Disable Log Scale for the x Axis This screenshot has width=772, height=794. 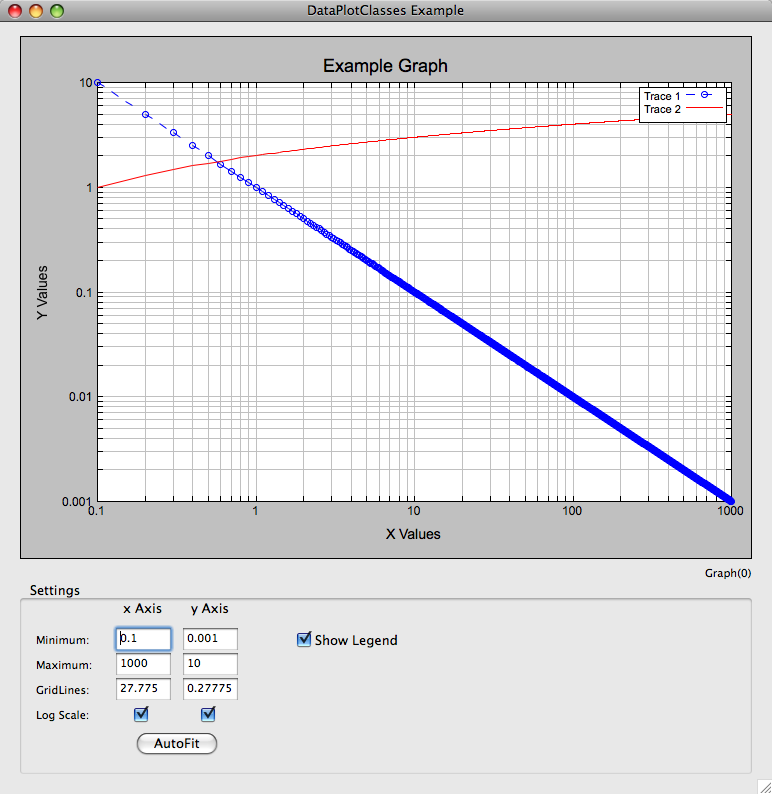(x=141, y=714)
